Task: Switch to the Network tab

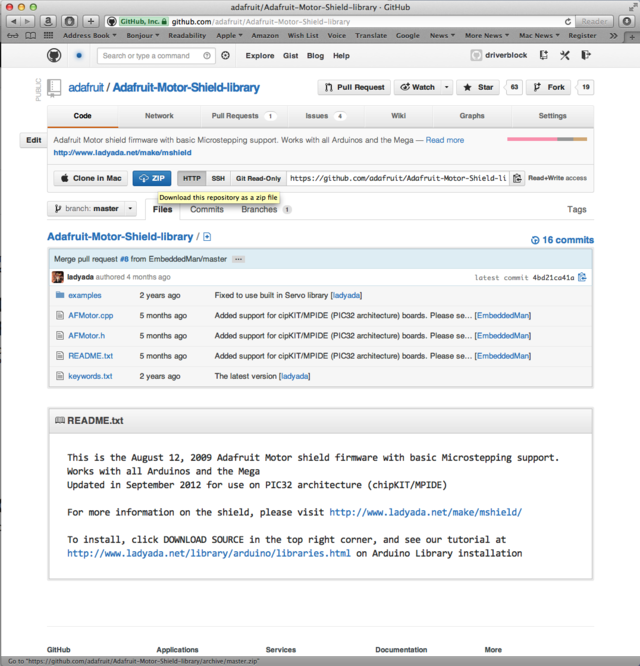Action: [x=159, y=116]
